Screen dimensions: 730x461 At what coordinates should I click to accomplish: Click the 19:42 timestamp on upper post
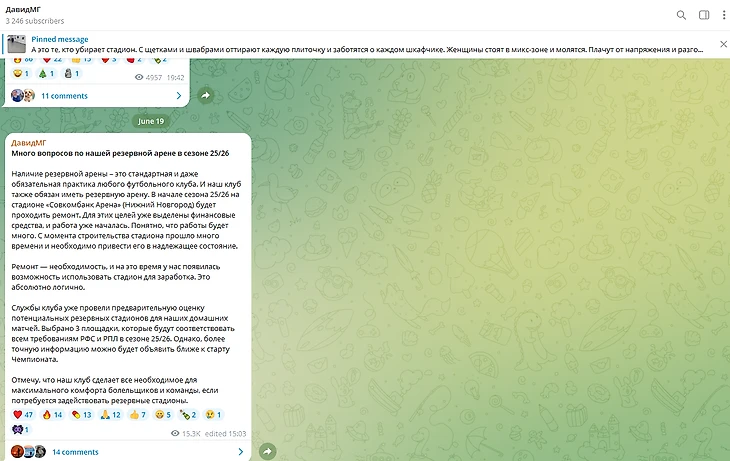click(x=176, y=78)
